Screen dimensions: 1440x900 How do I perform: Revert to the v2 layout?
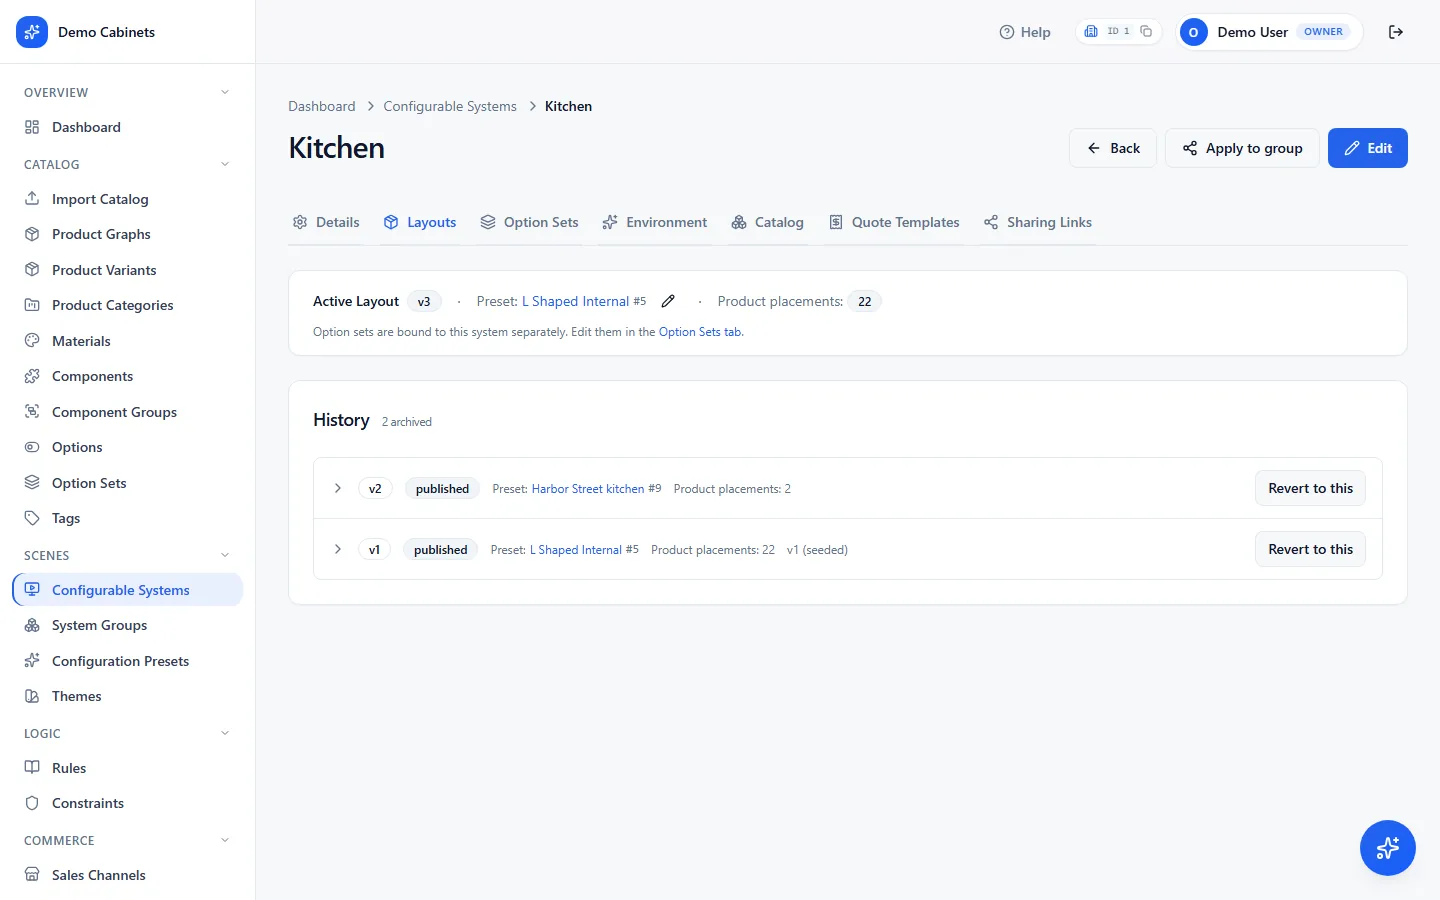(1310, 488)
